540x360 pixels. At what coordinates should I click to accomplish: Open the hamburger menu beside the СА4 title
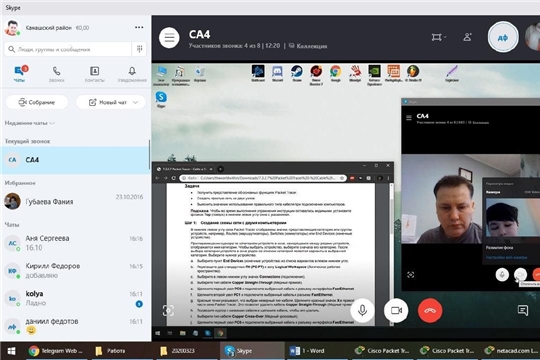pyautogui.click(x=169, y=38)
